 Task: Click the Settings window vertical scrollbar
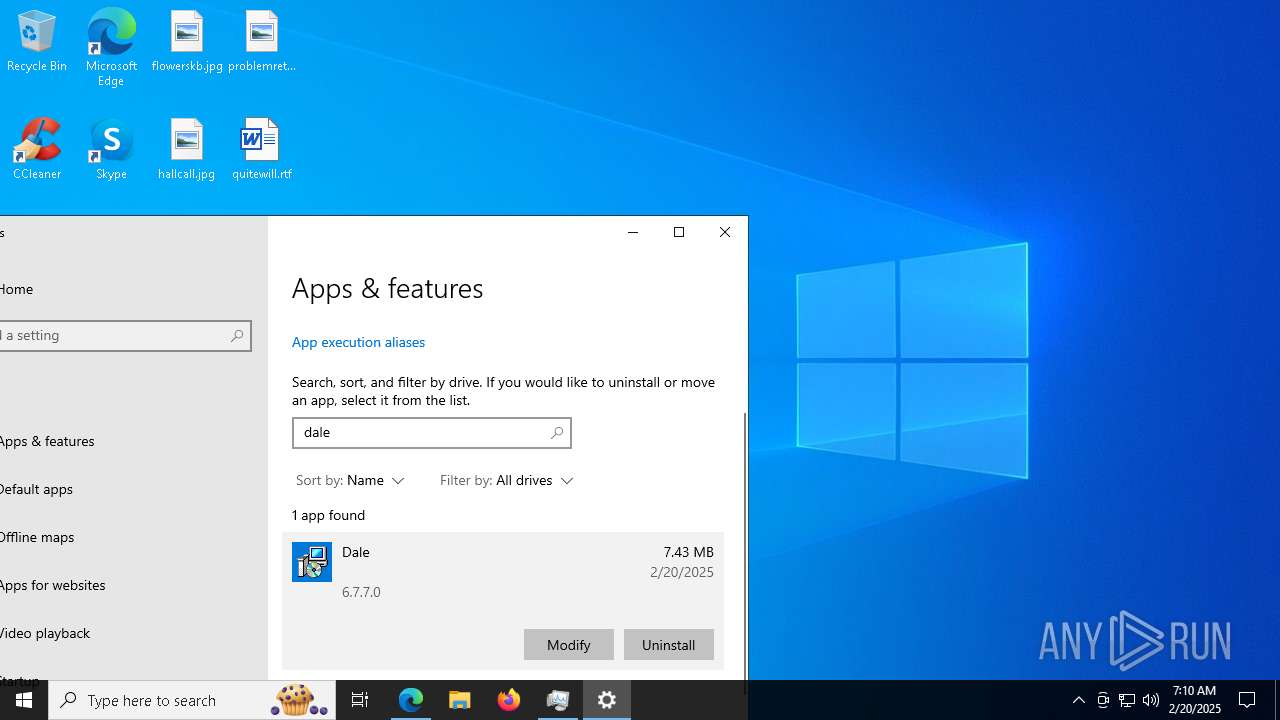tap(745, 547)
